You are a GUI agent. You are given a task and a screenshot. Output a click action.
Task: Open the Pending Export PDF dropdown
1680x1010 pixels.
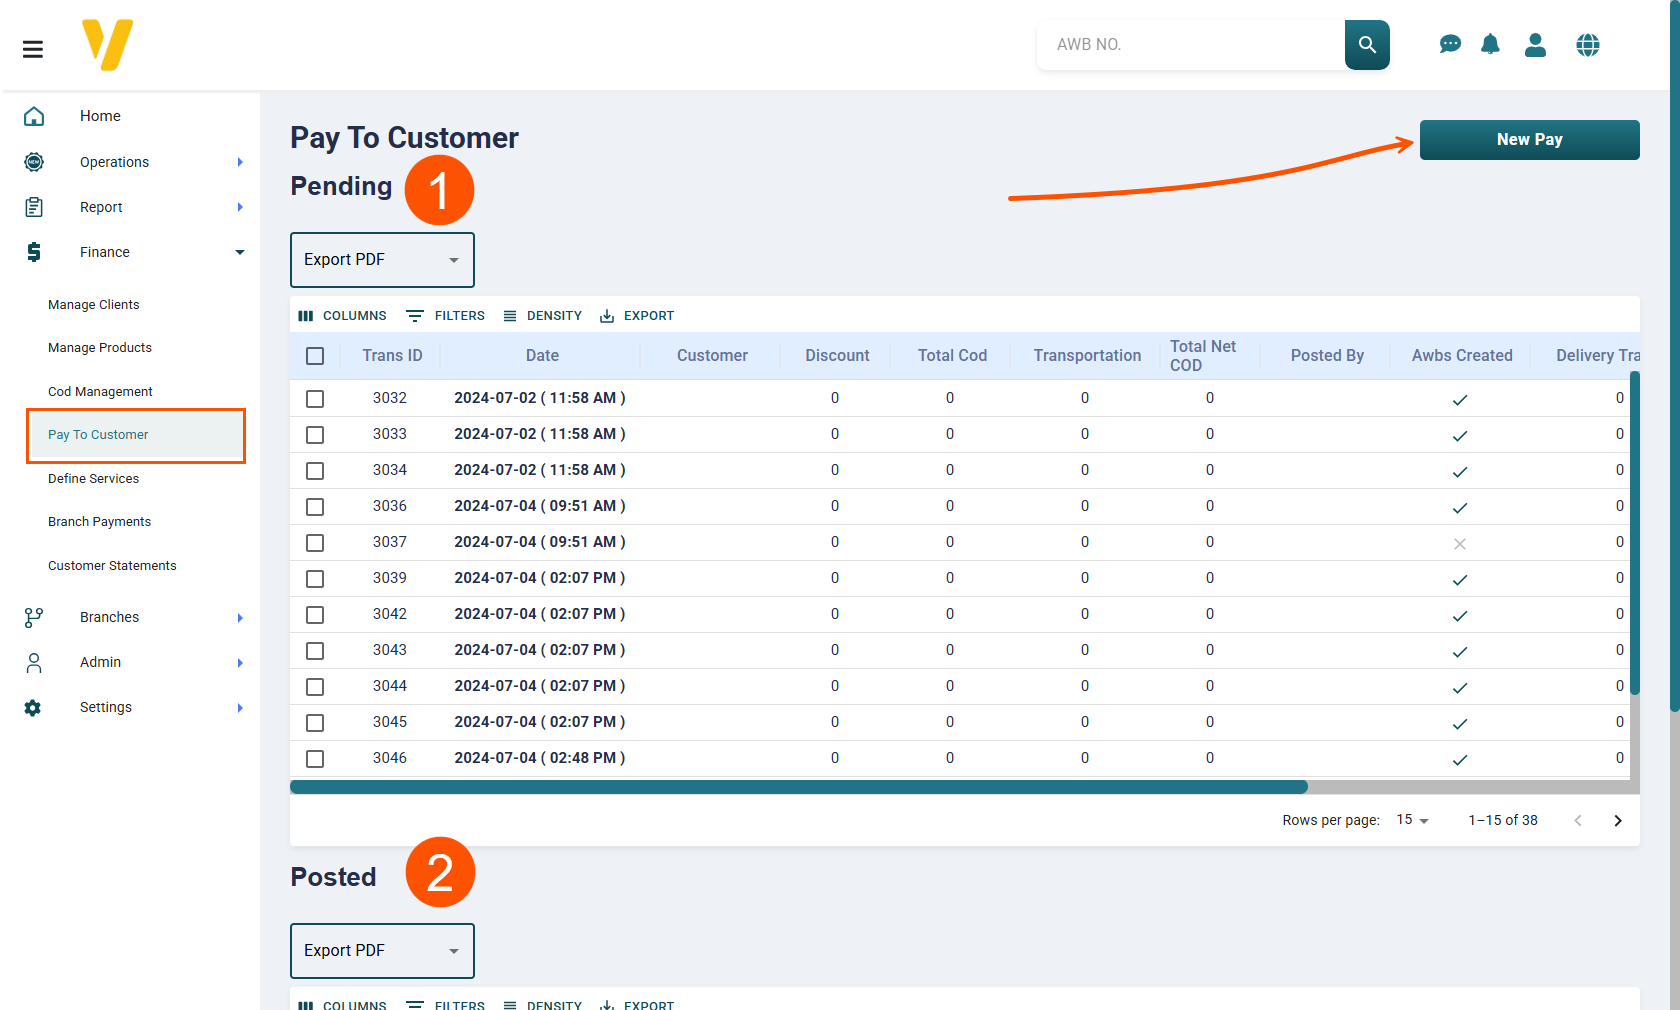click(x=382, y=260)
